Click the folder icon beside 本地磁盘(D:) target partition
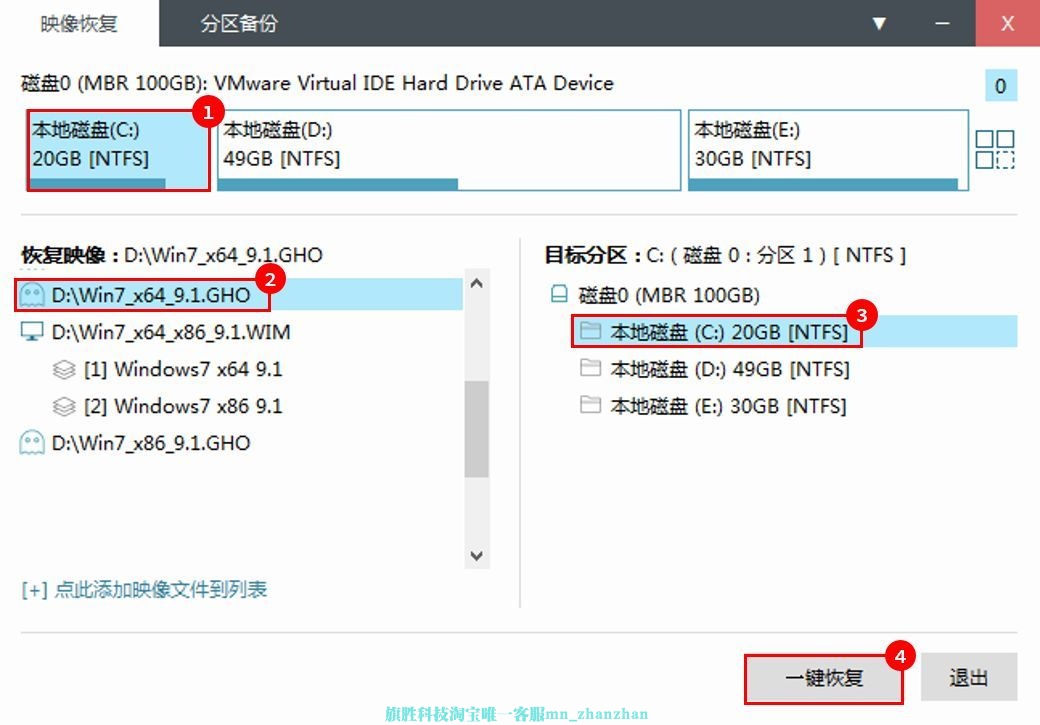The height and width of the screenshot is (725, 1040). coord(589,369)
